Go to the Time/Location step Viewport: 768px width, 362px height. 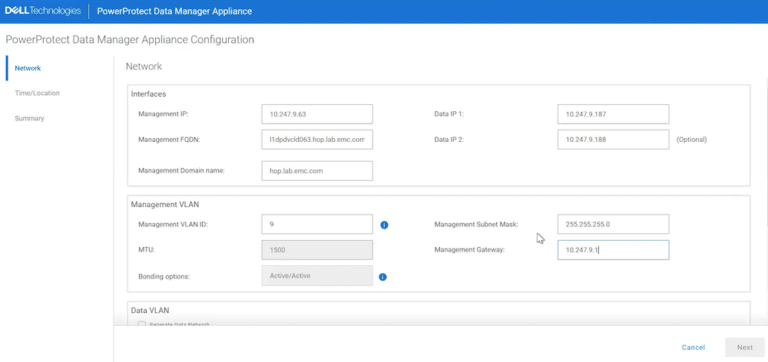pos(37,93)
